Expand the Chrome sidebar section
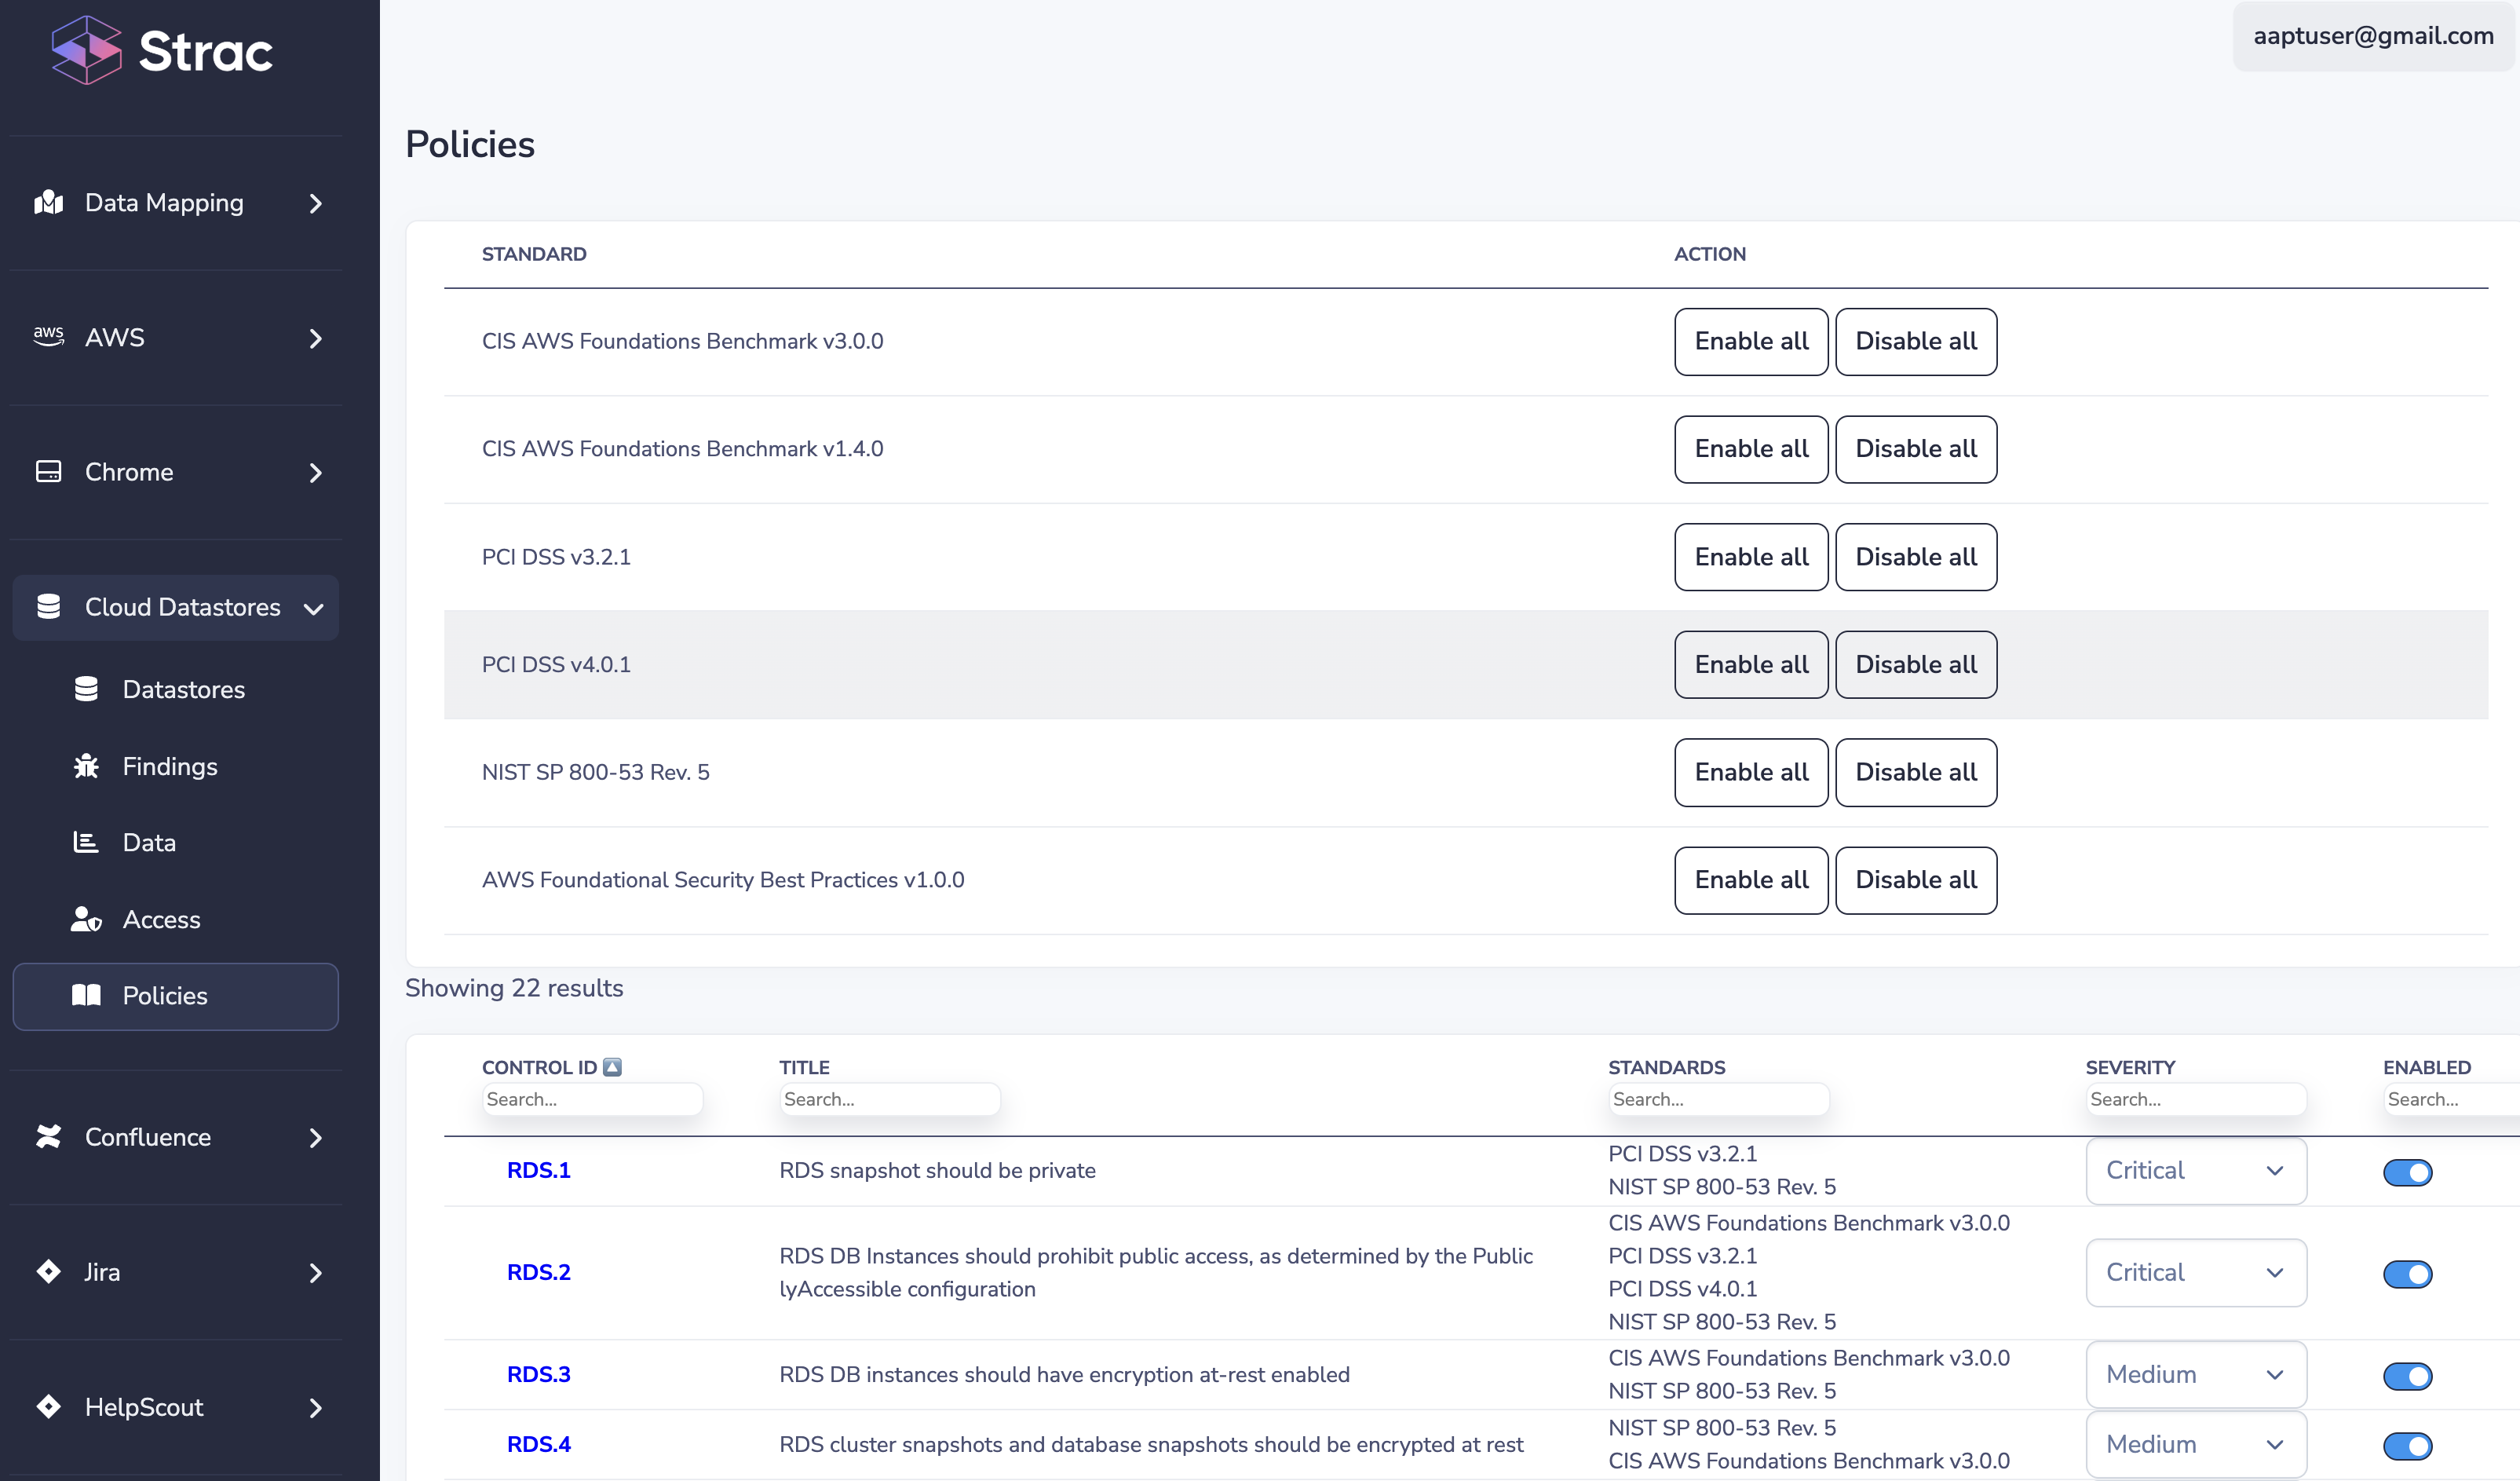Viewport: 2520px width, 1481px height. pos(316,472)
